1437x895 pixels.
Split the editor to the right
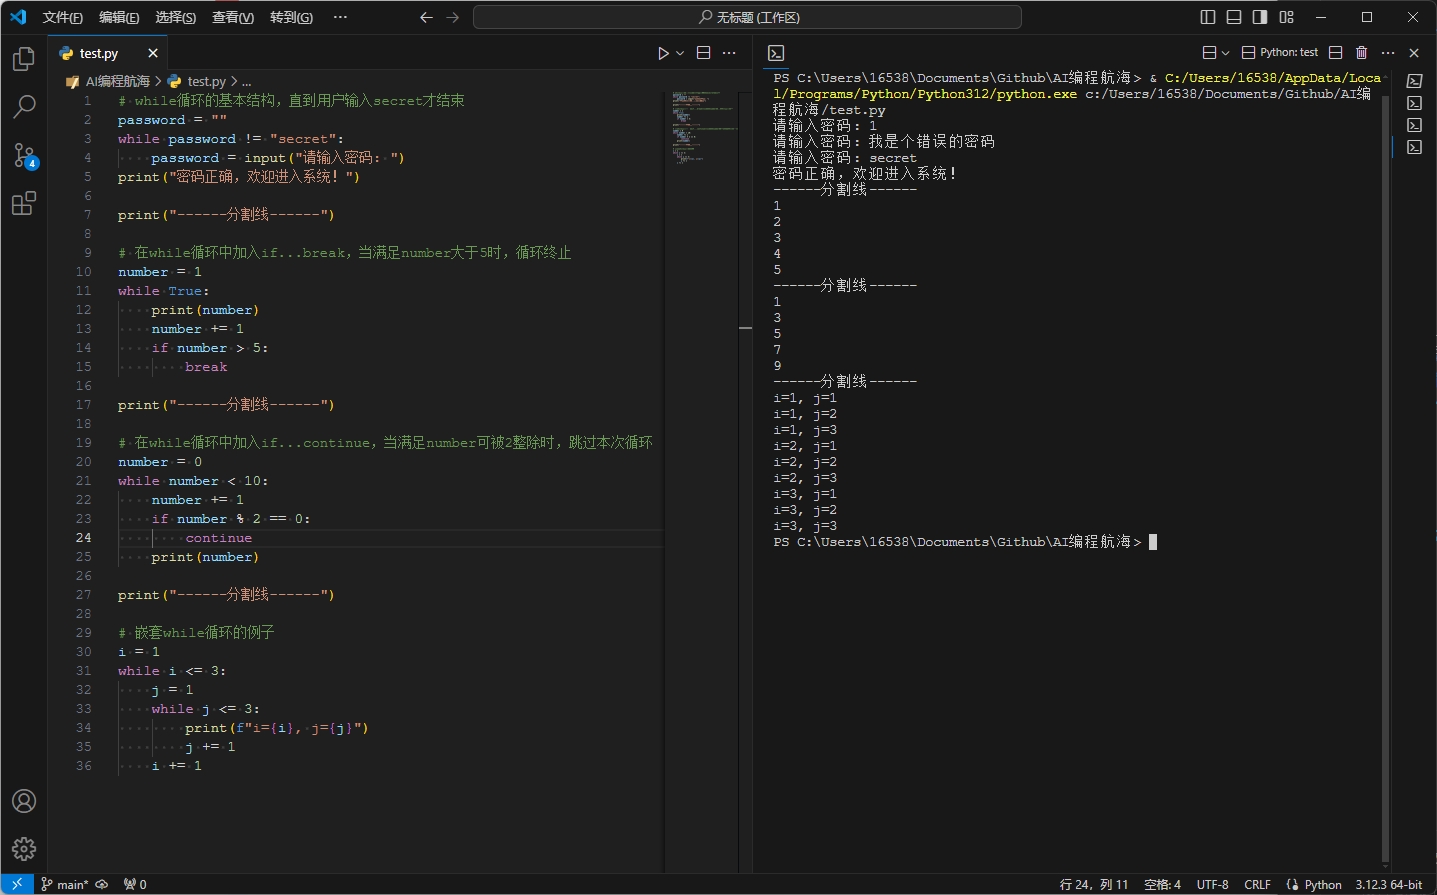(704, 53)
